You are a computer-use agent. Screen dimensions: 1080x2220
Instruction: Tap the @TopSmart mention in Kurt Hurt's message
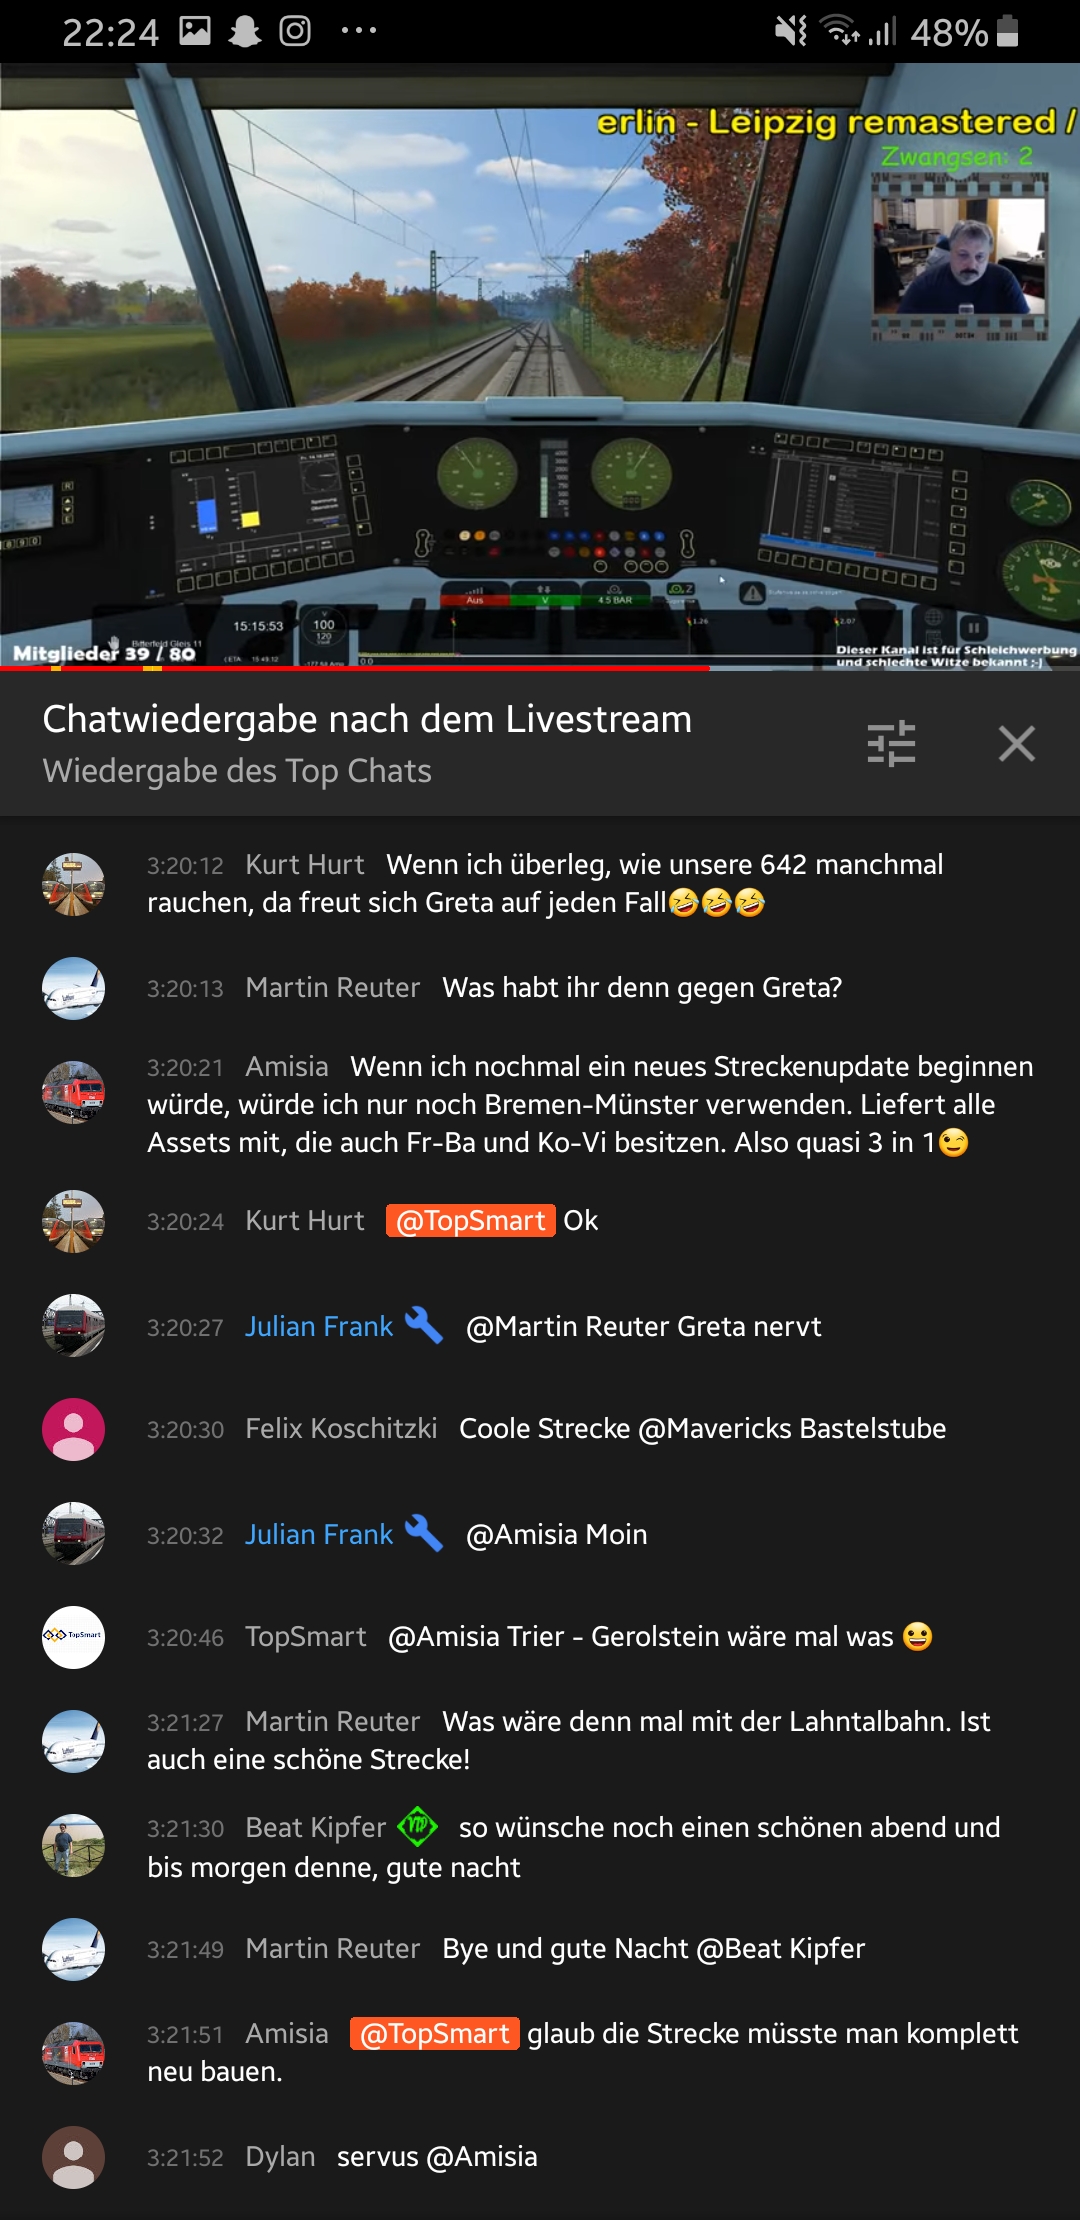[x=471, y=1221]
